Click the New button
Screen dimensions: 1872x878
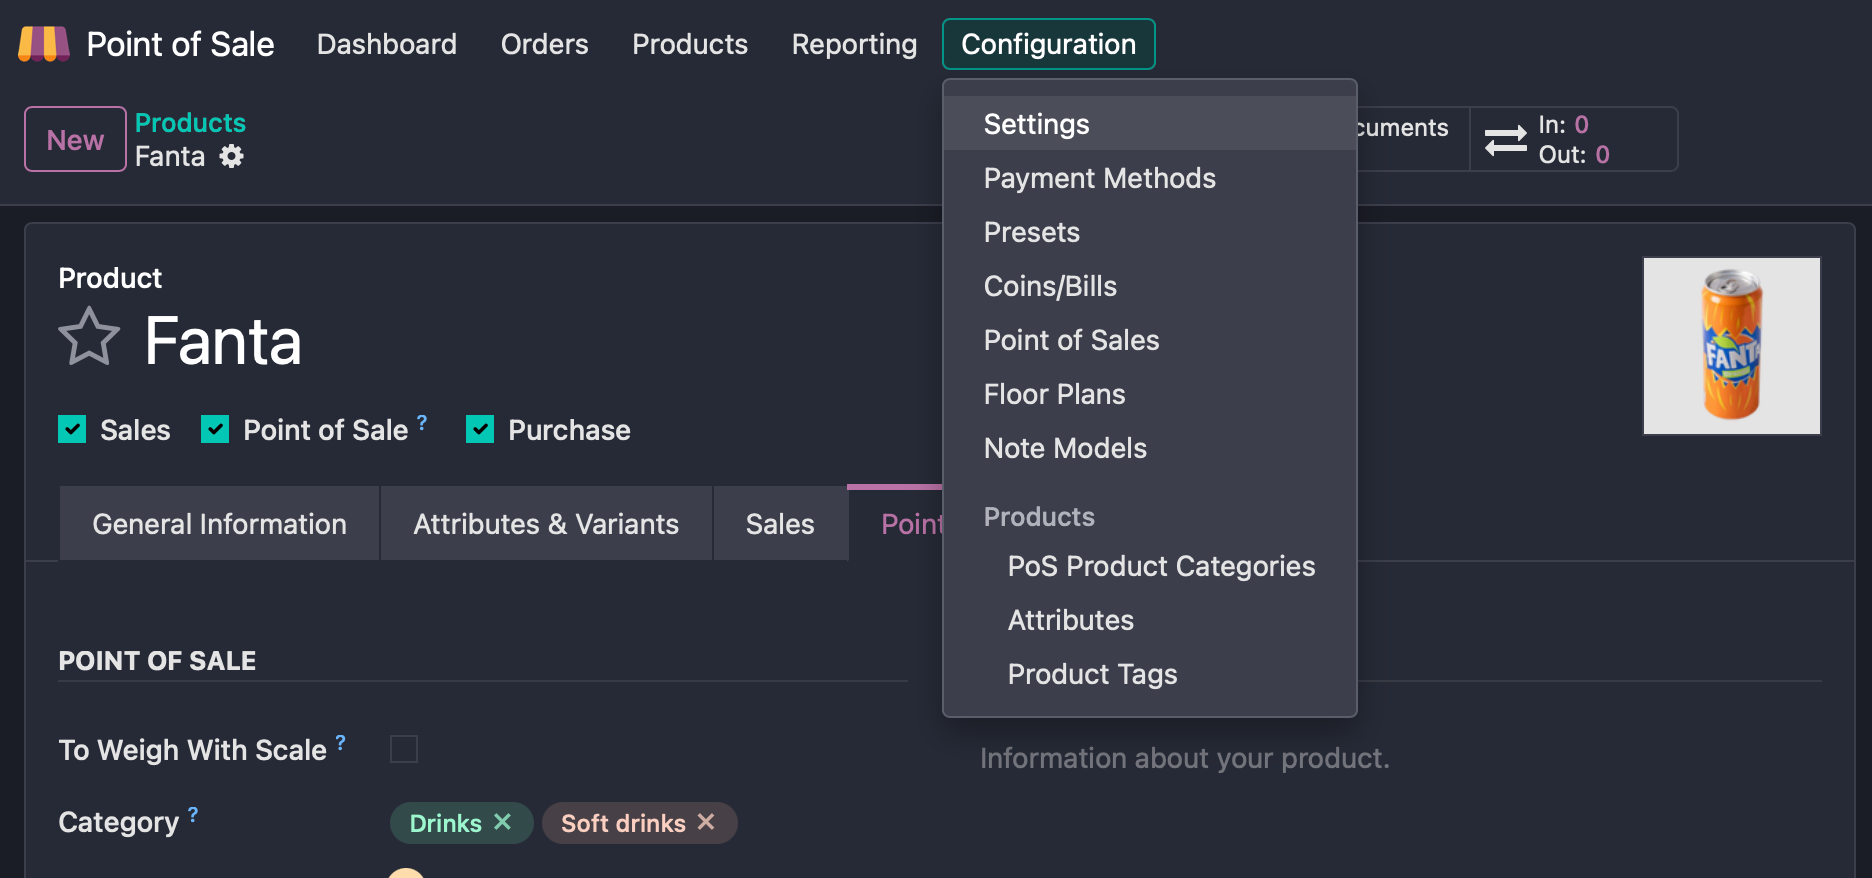75,140
